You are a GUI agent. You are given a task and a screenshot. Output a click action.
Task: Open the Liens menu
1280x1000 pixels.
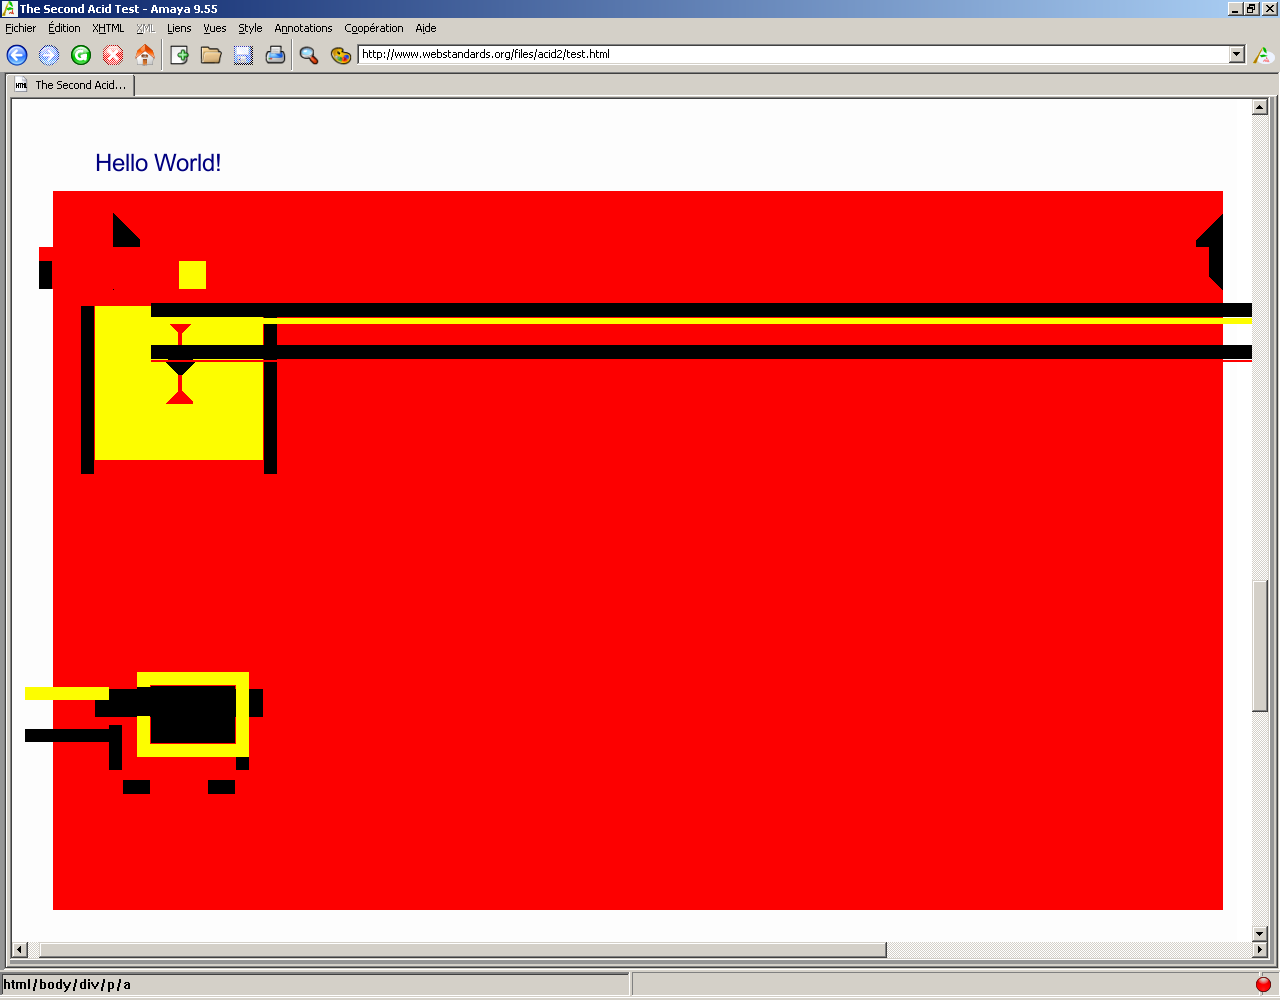179,28
